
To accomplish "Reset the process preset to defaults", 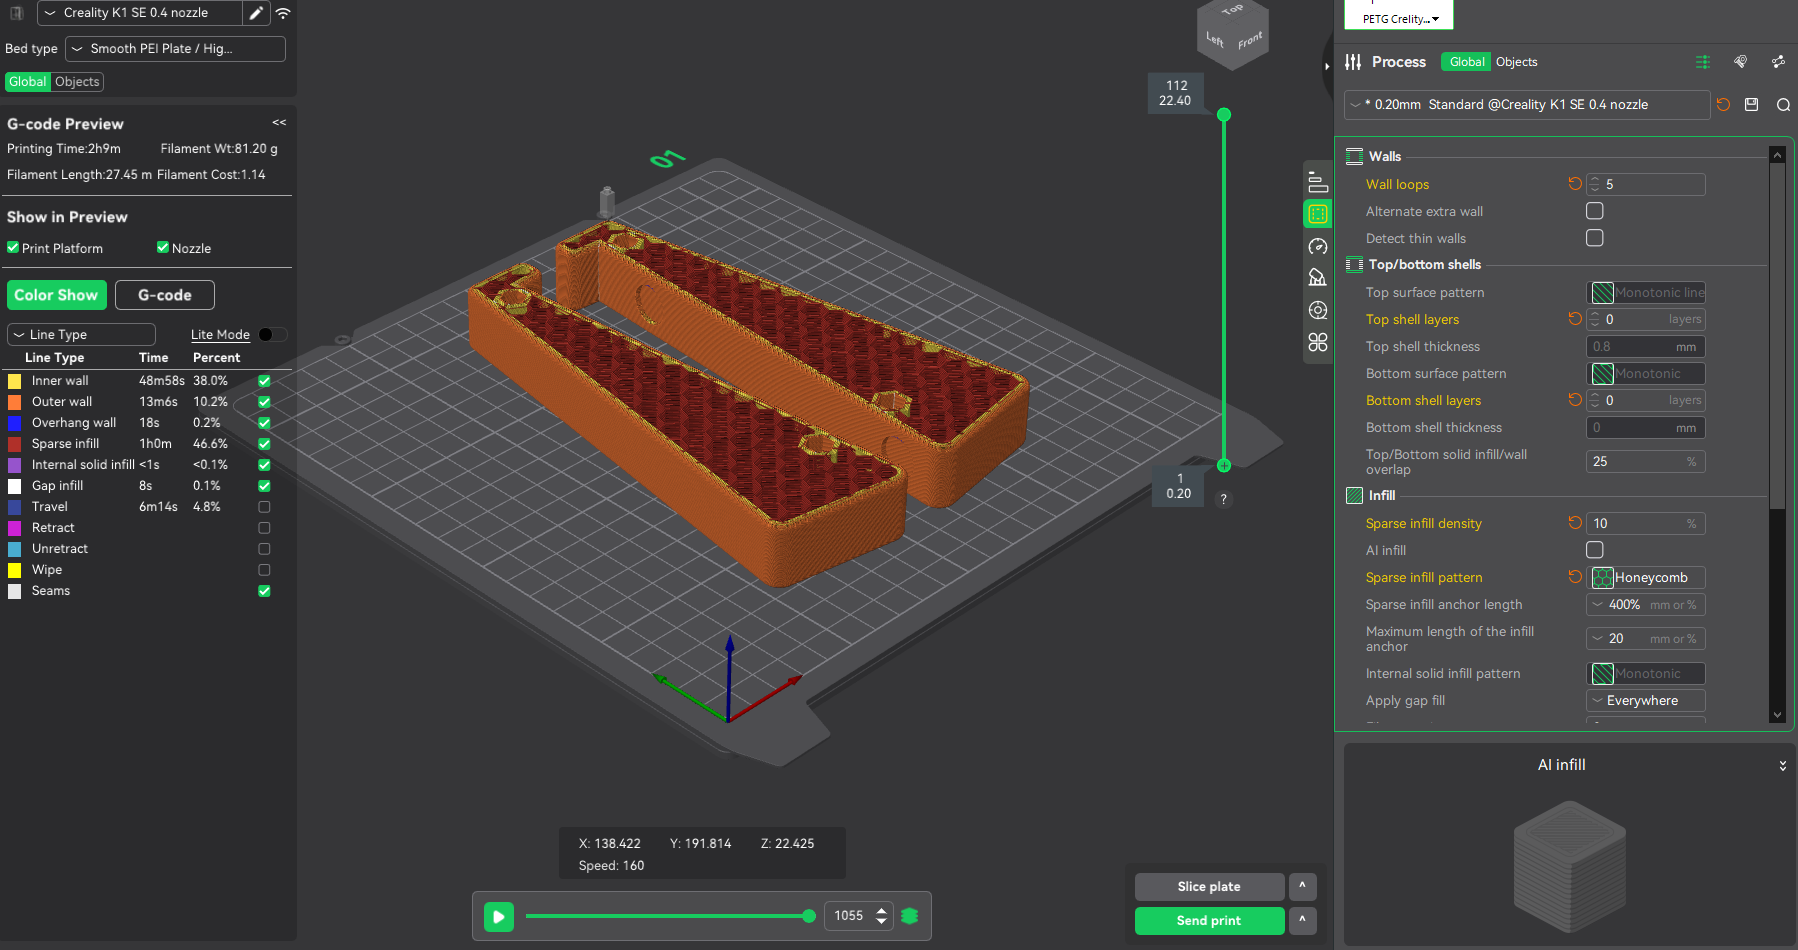I will (1723, 104).
